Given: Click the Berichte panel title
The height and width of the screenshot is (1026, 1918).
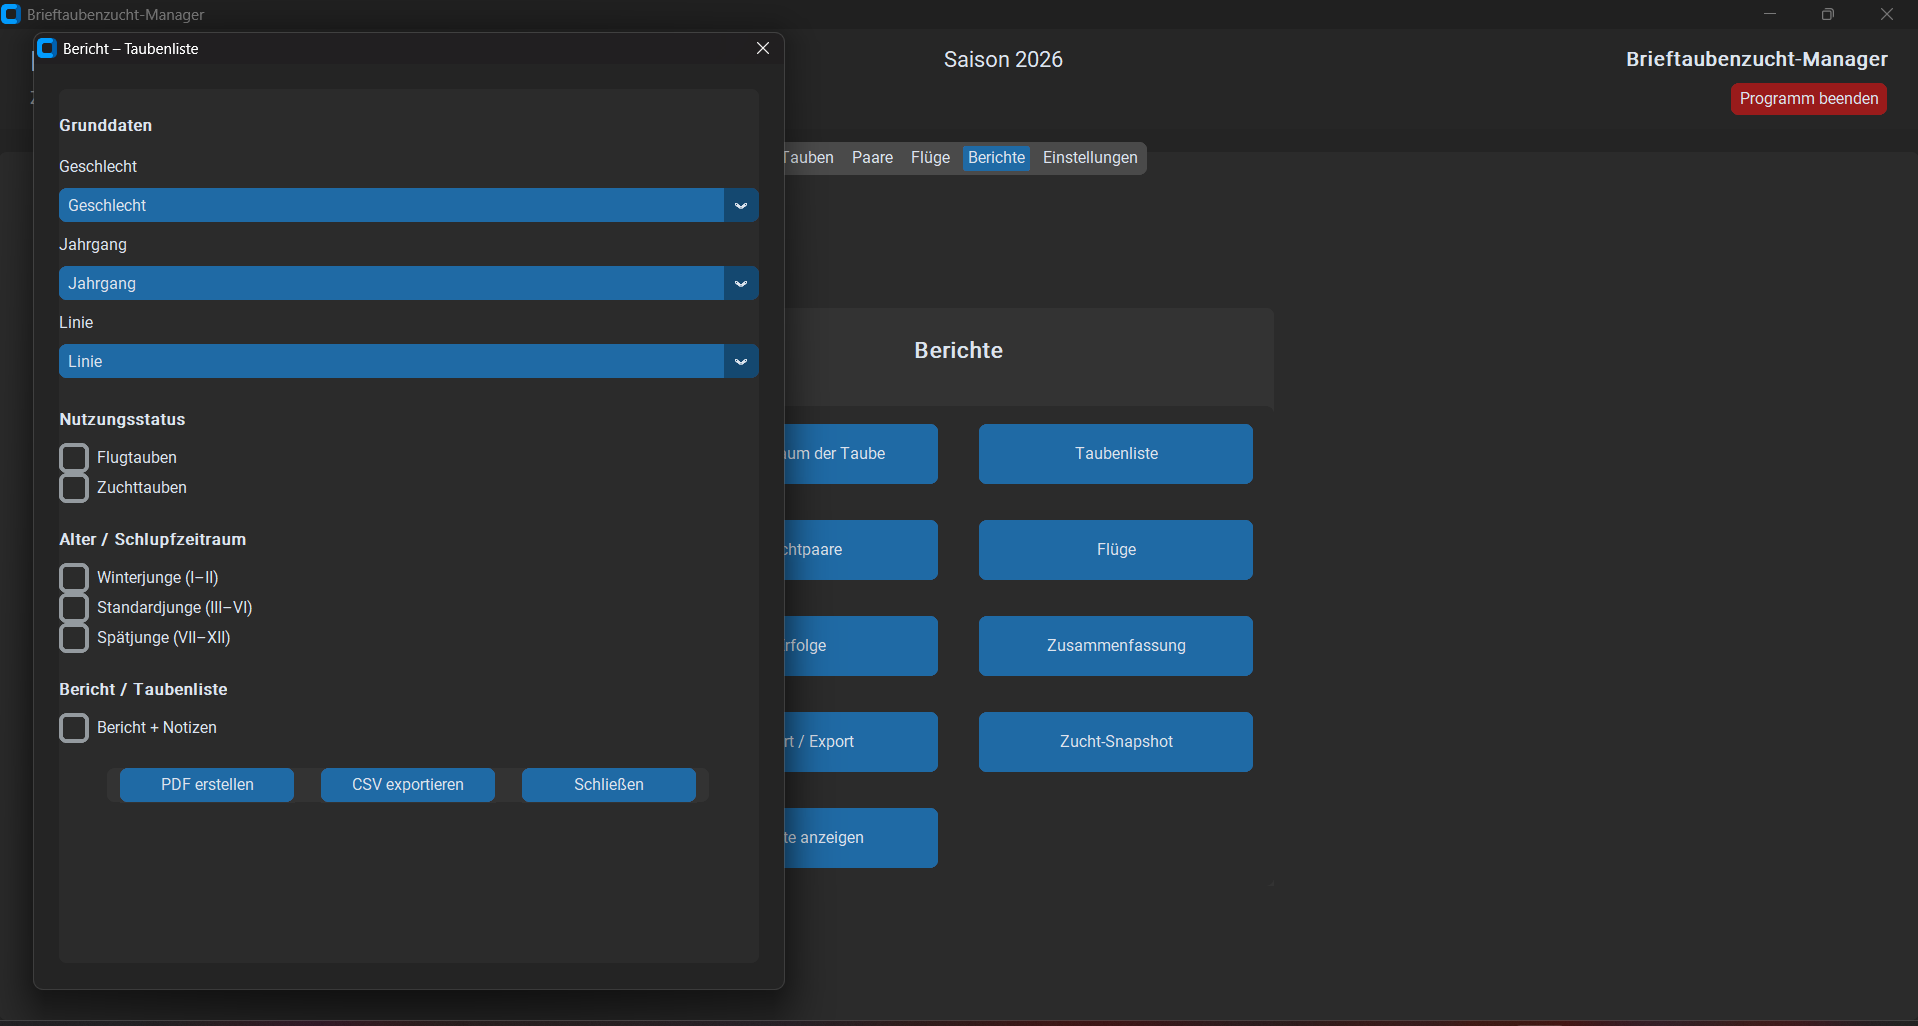Looking at the screenshot, I should [x=958, y=350].
